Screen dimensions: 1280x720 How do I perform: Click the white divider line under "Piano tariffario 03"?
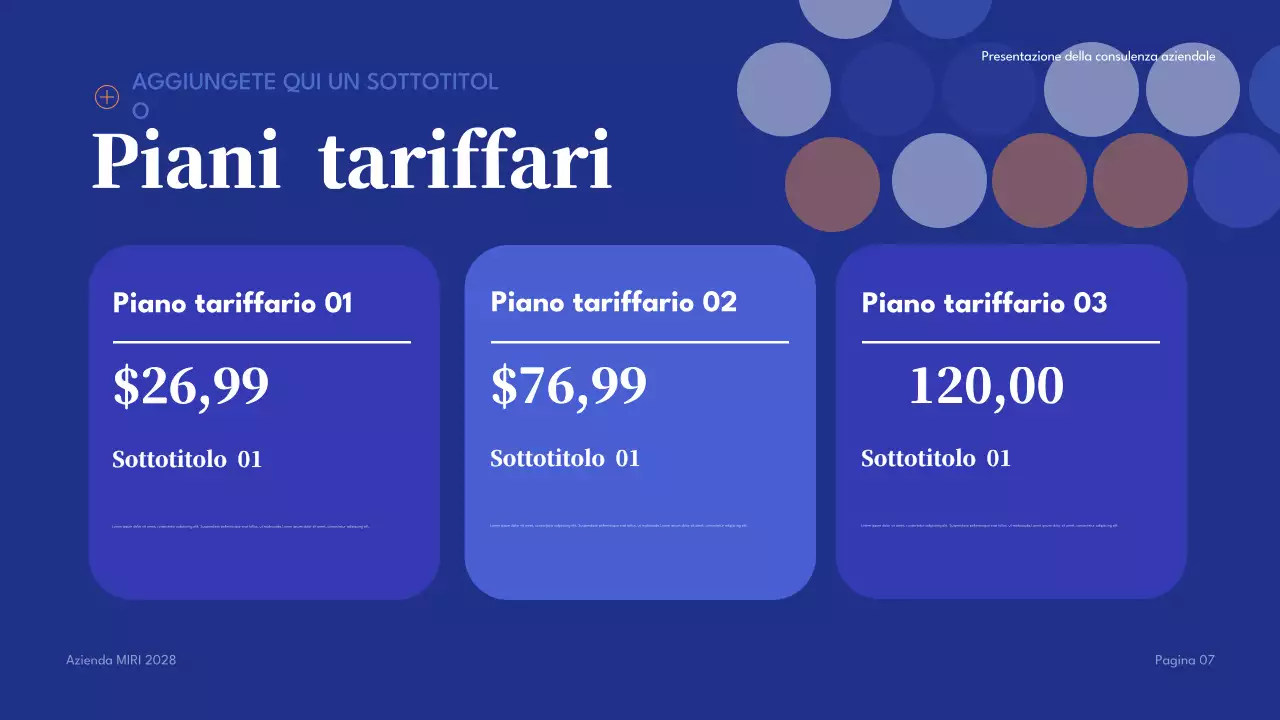click(1011, 342)
